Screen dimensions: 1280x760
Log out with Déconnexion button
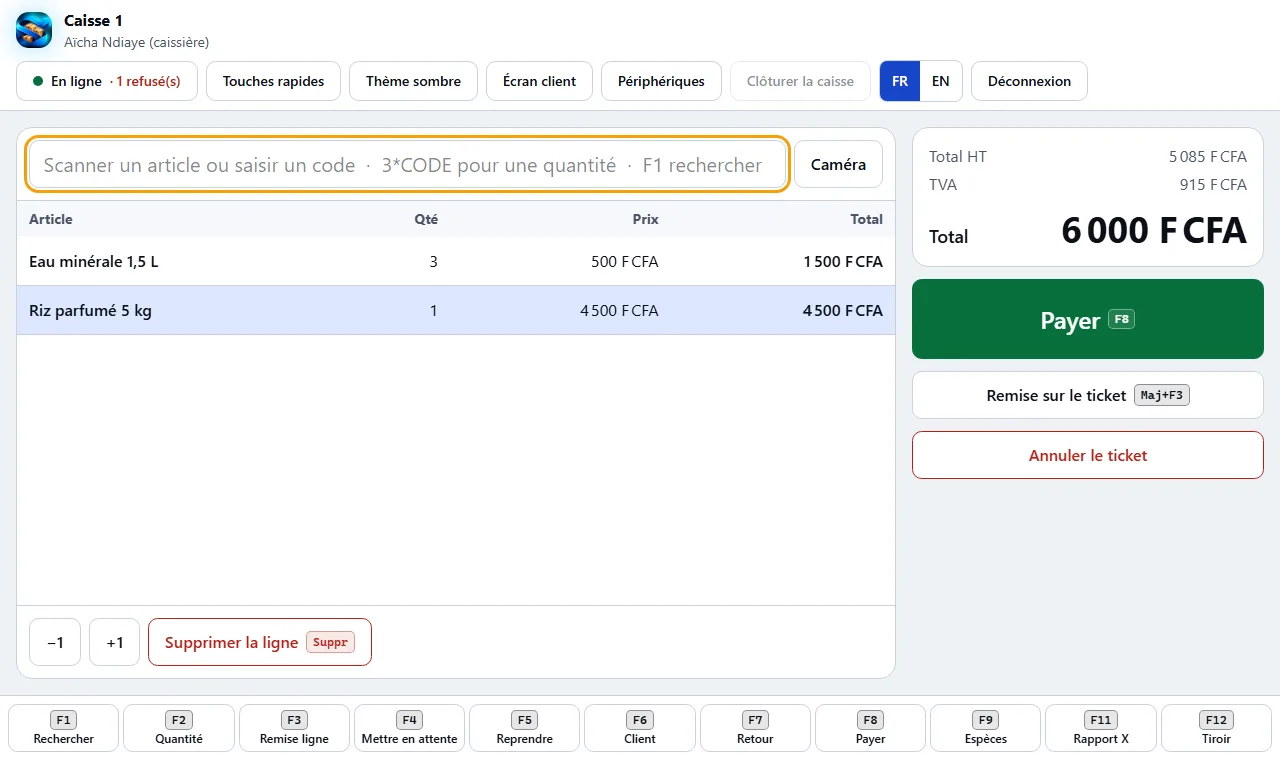click(x=1029, y=82)
